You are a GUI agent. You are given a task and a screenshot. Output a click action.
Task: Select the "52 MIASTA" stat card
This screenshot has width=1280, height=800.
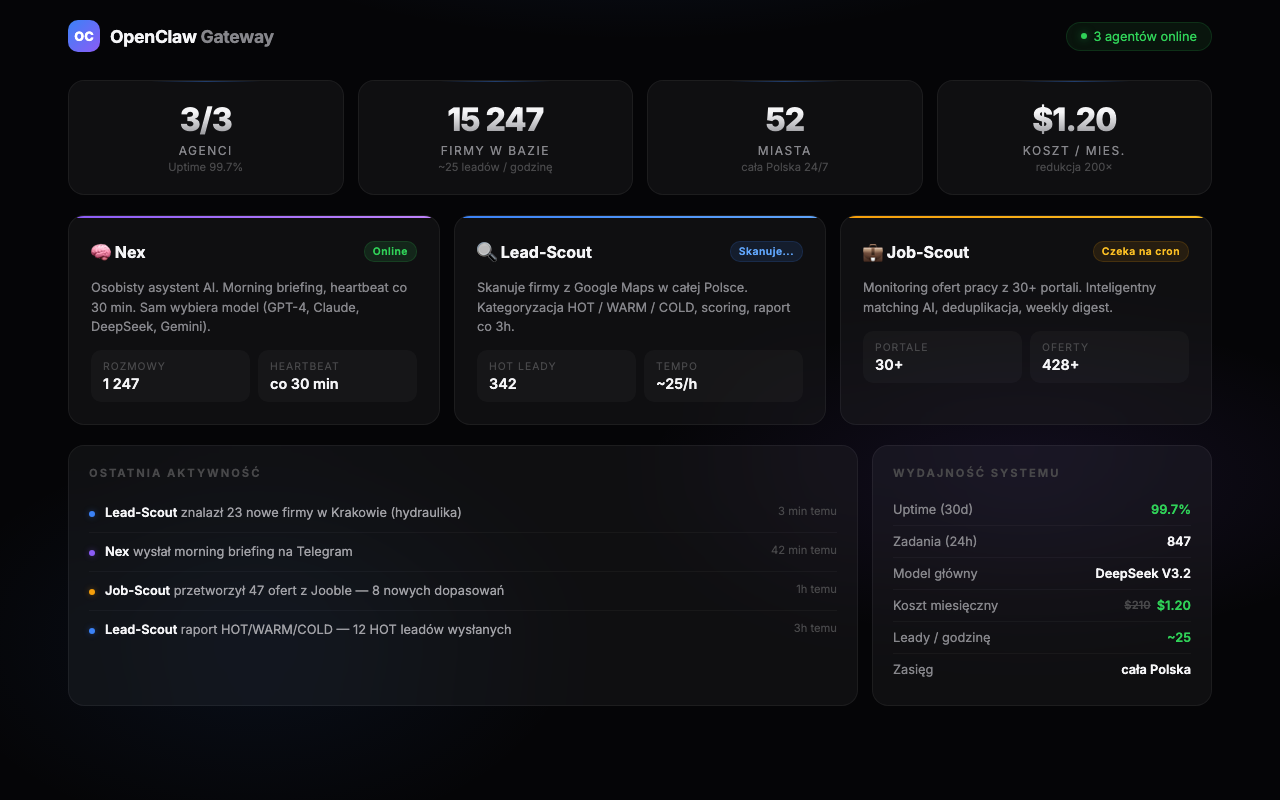coord(784,137)
